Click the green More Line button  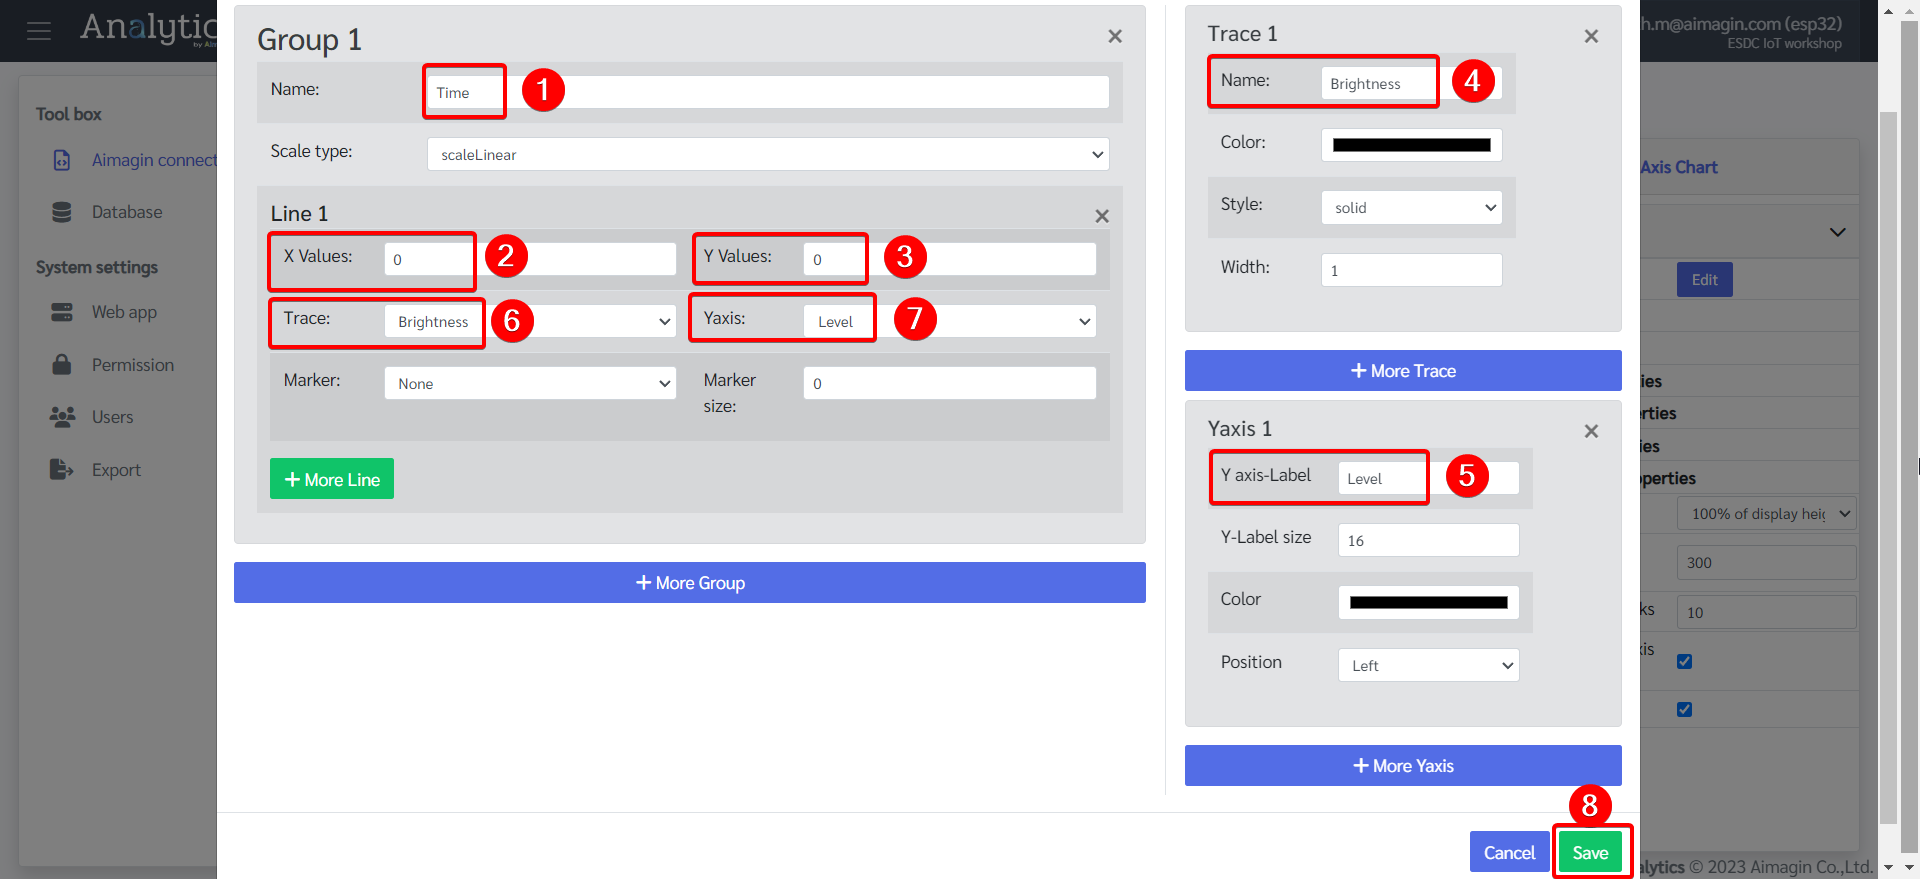point(331,479)
